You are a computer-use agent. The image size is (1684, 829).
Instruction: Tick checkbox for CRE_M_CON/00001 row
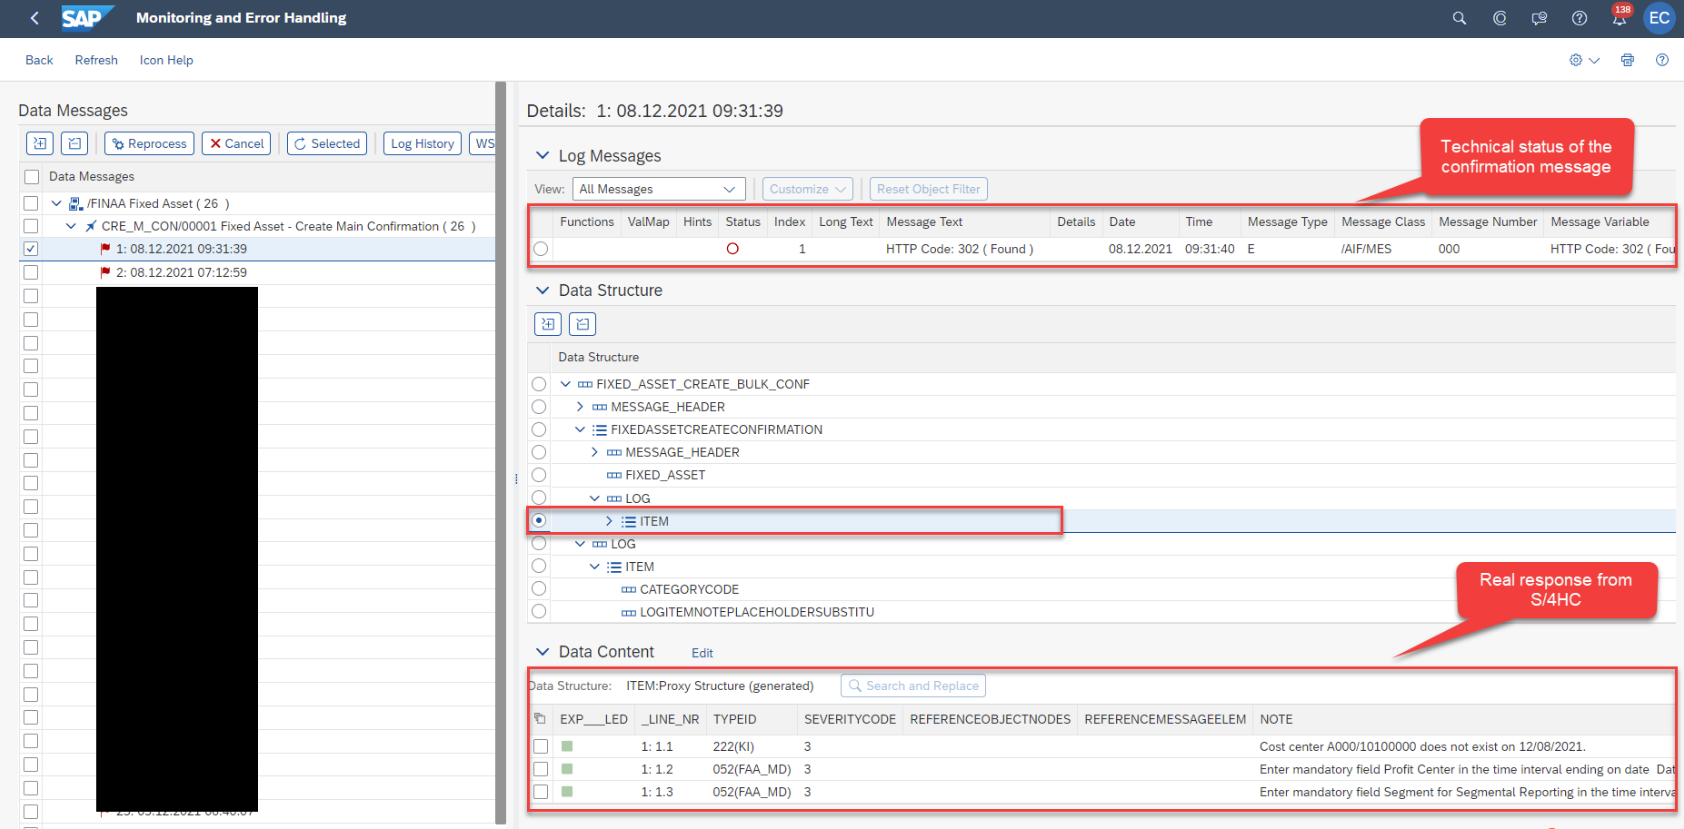coord(31,227)
